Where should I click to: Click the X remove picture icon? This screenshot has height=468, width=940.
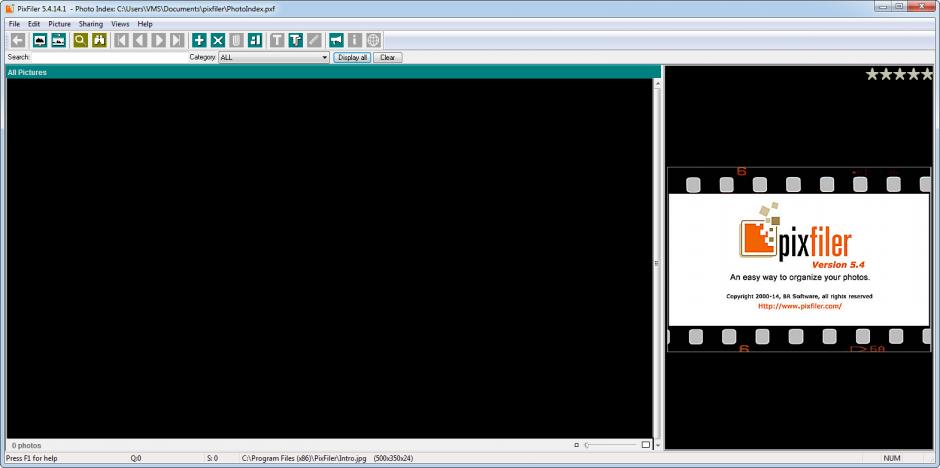click(x=218, y=40)
